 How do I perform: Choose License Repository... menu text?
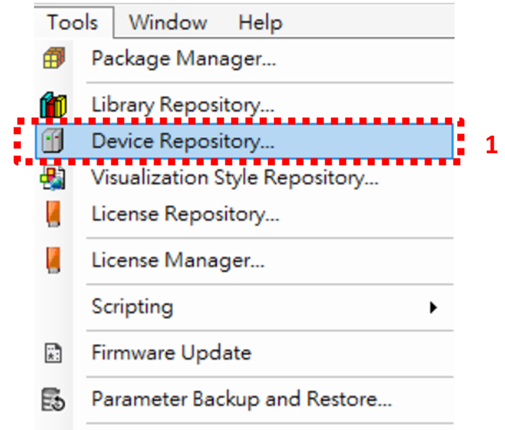tap(185, 214)
